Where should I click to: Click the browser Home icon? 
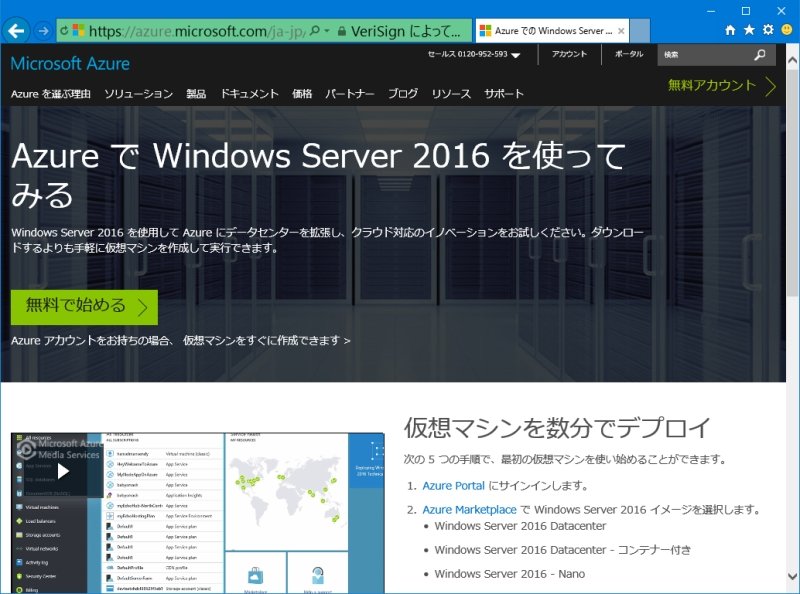[730, 30]
